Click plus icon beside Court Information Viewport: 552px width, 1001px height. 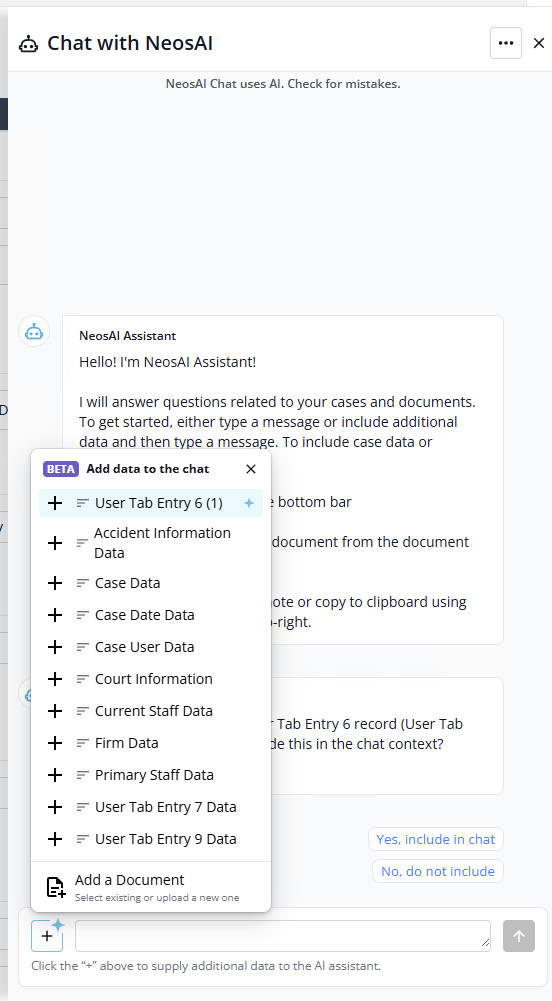click(55, 679)
